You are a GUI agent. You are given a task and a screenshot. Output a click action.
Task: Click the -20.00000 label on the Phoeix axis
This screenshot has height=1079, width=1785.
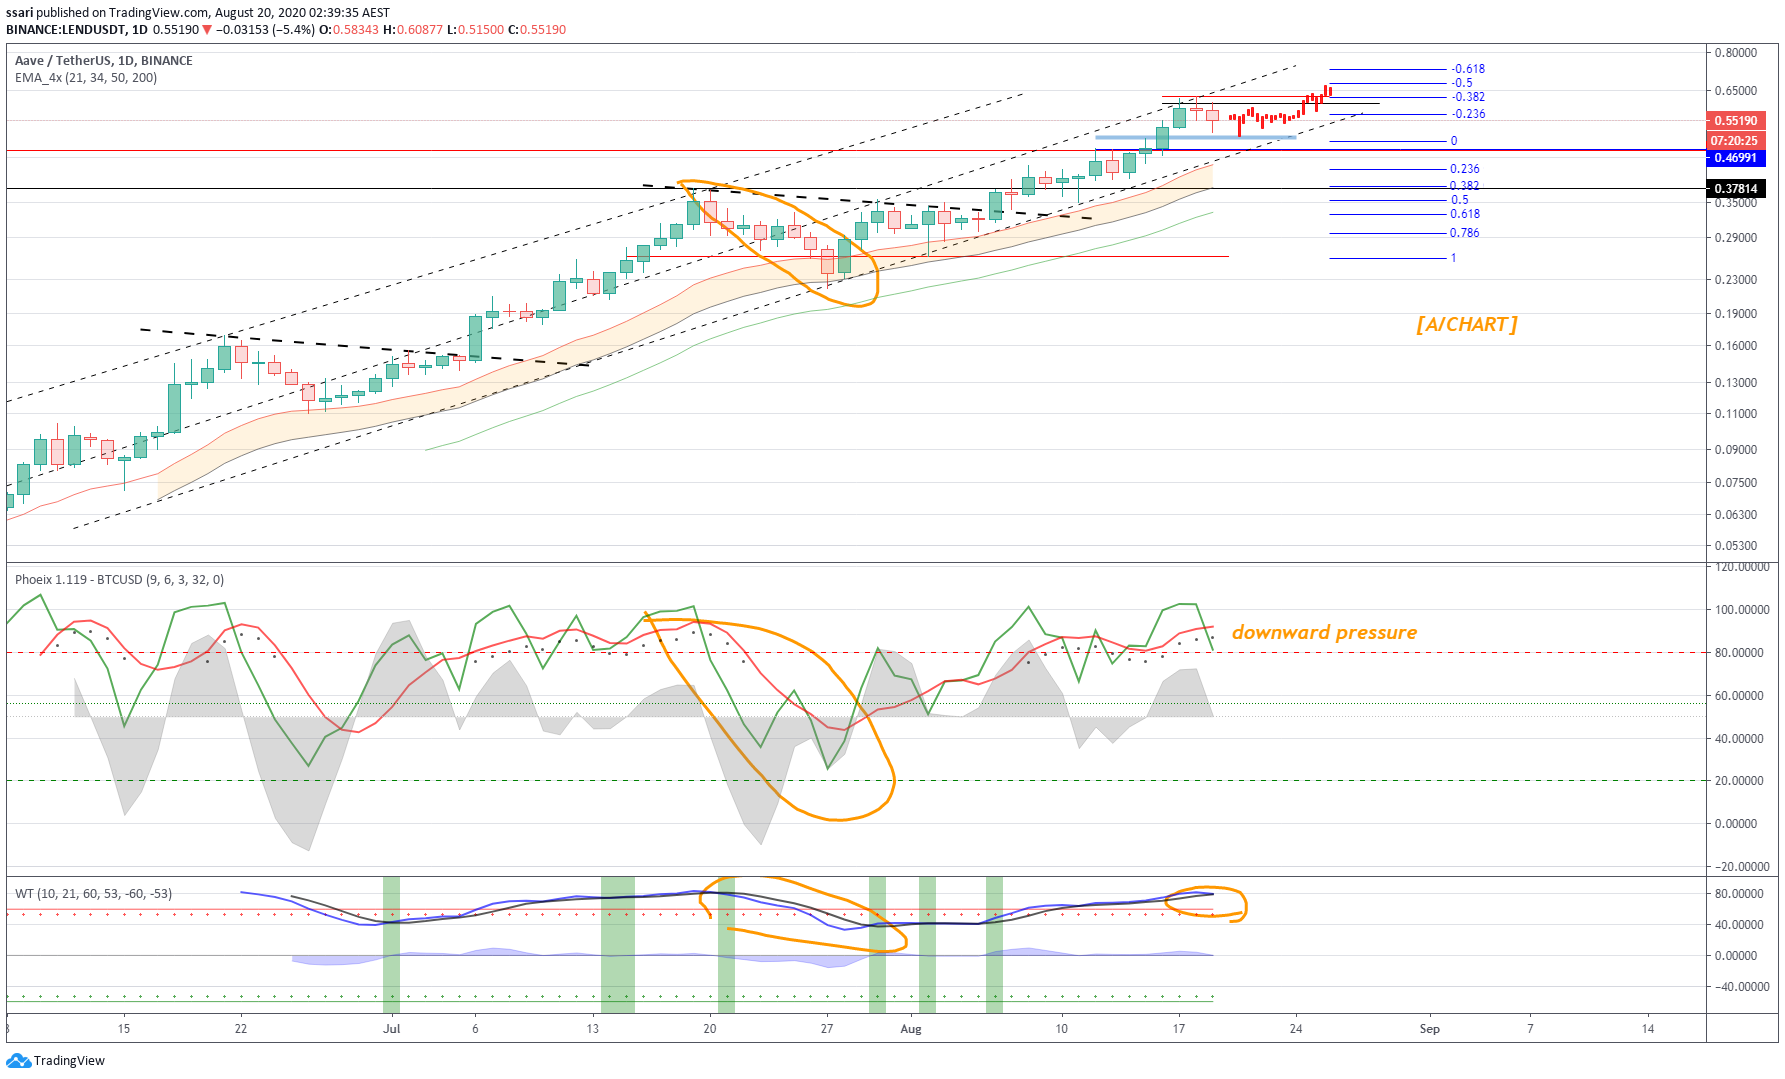click(x=1742, y=867)
